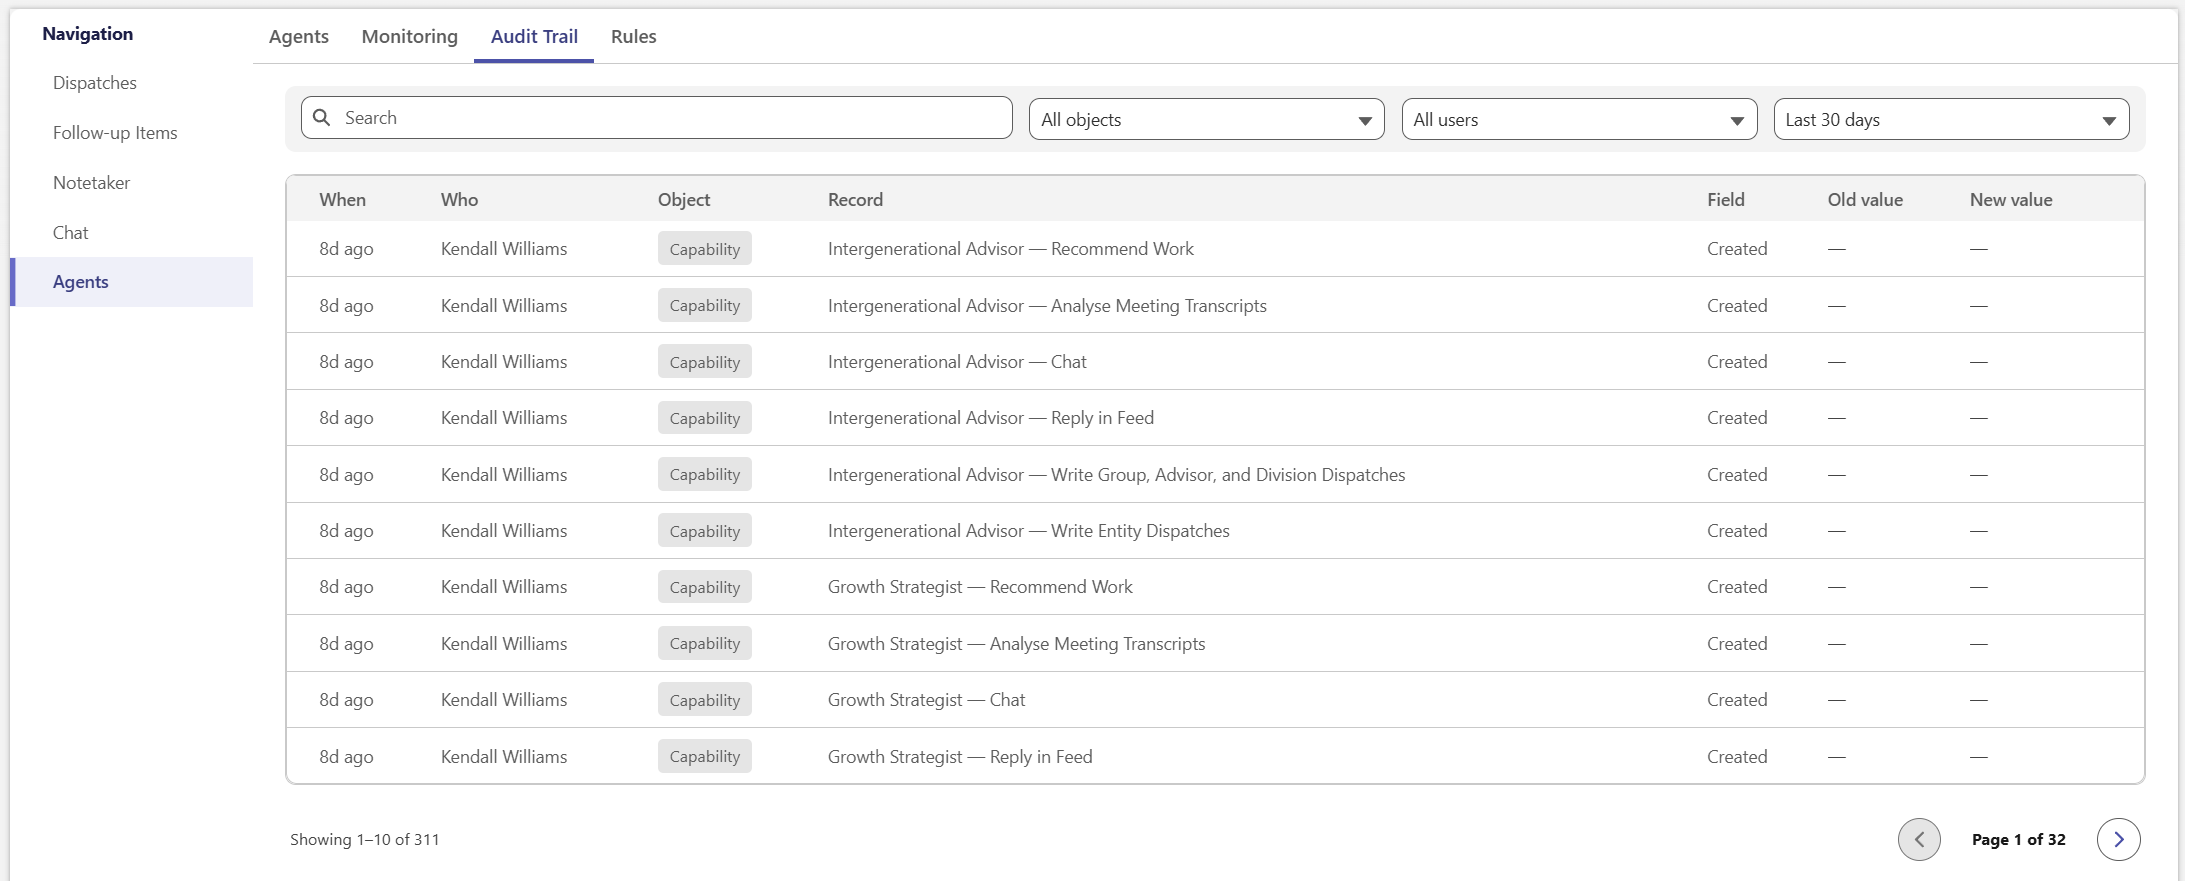Select Intergenerational Advisor — Recommend Work record
The width and height of the screenshot is (2185, 881).
(1011, 249)
